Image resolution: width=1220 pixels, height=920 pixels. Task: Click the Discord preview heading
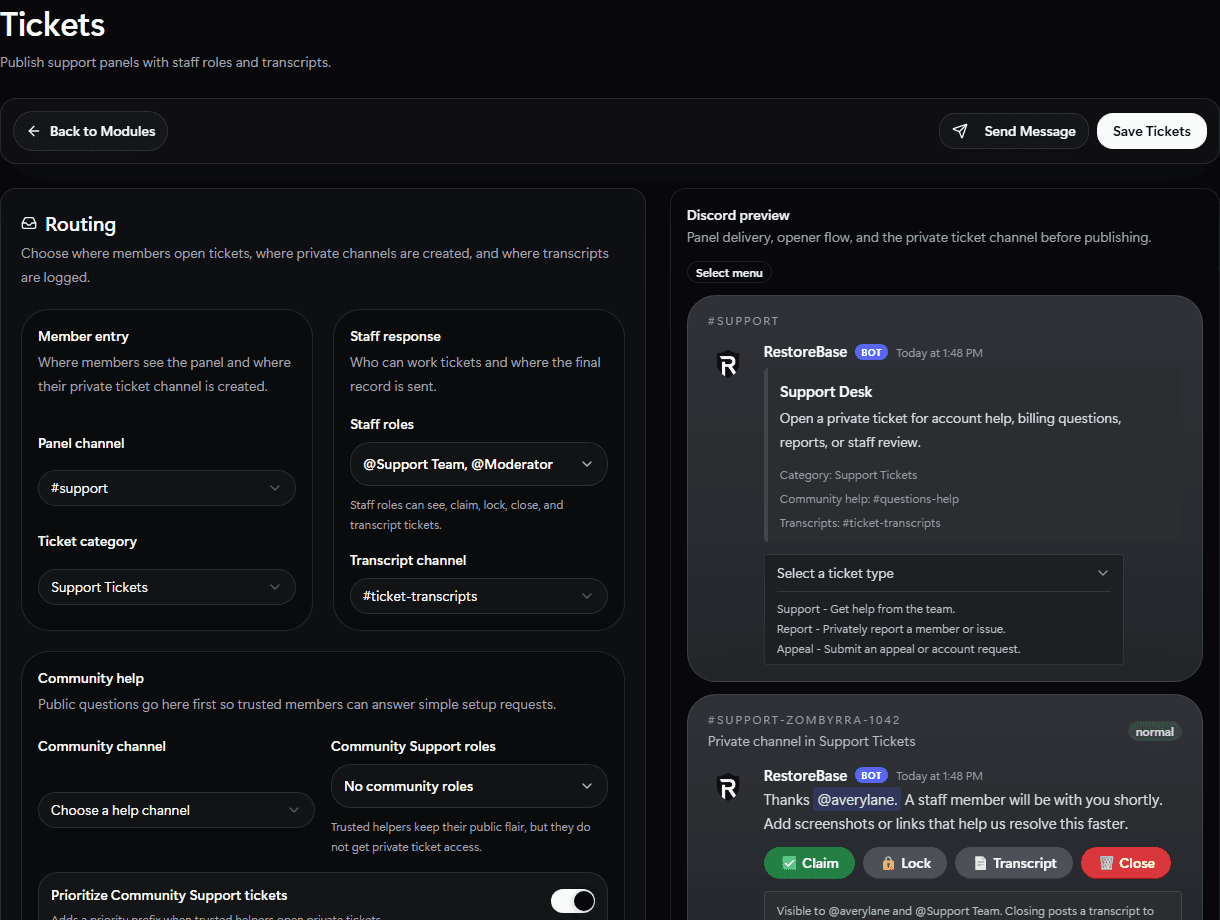coord(738,215)
